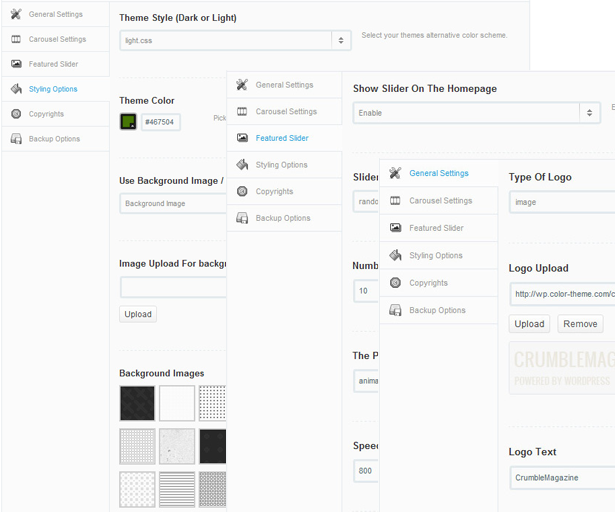Click the Styling Options paint icon in the Logo panel sidebar
The width and height of the screenshot is (615, 512).
396,256
